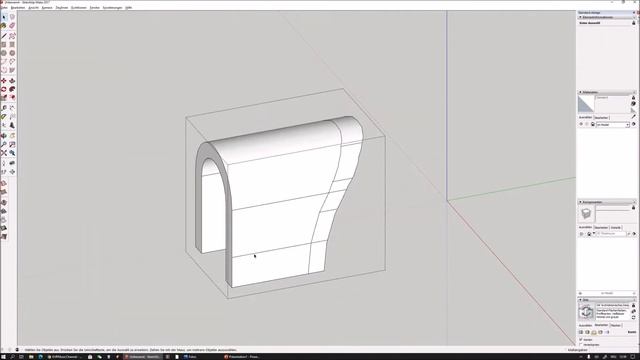Toggle the Kanten checkbox
Image resolution: width=640 pixels, height=360 pixels.
pyautogui.click(x=581, y=340)
